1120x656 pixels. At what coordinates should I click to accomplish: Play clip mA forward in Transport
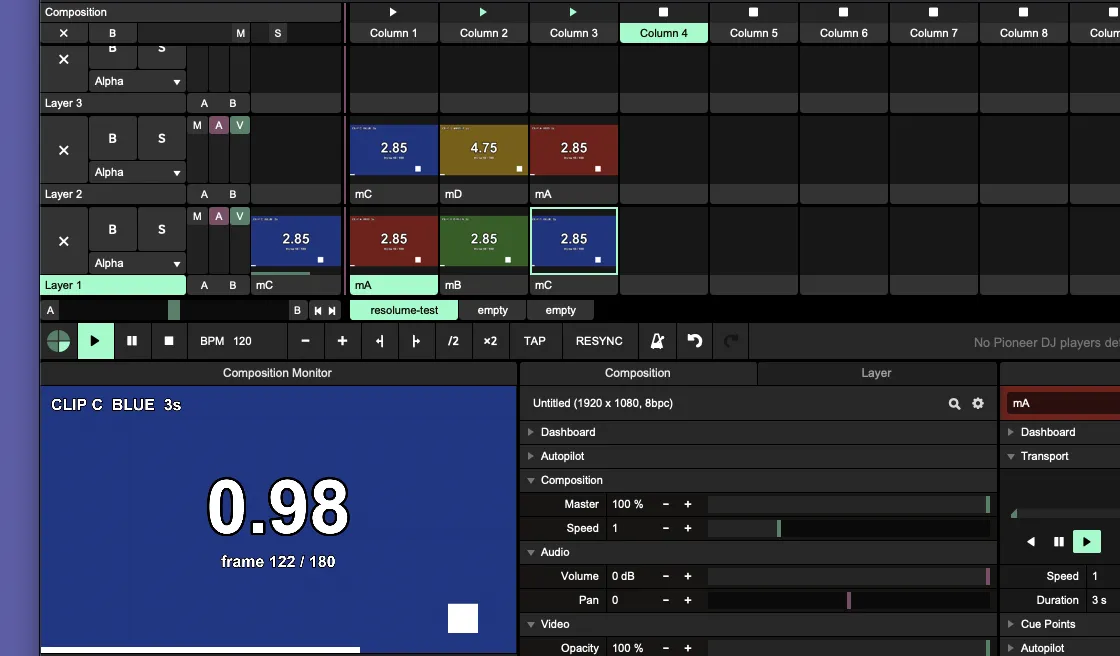tap(1086, 542)
